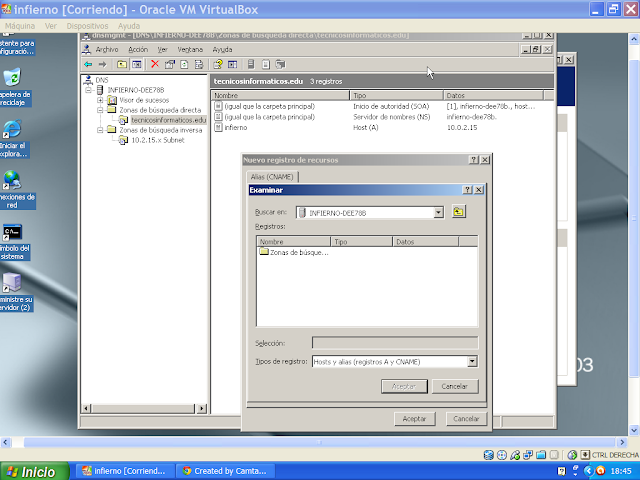Click the Internet Explorer desktop icon
The height and width of the screenshot is (480, 640).
[x=12, y=129]
